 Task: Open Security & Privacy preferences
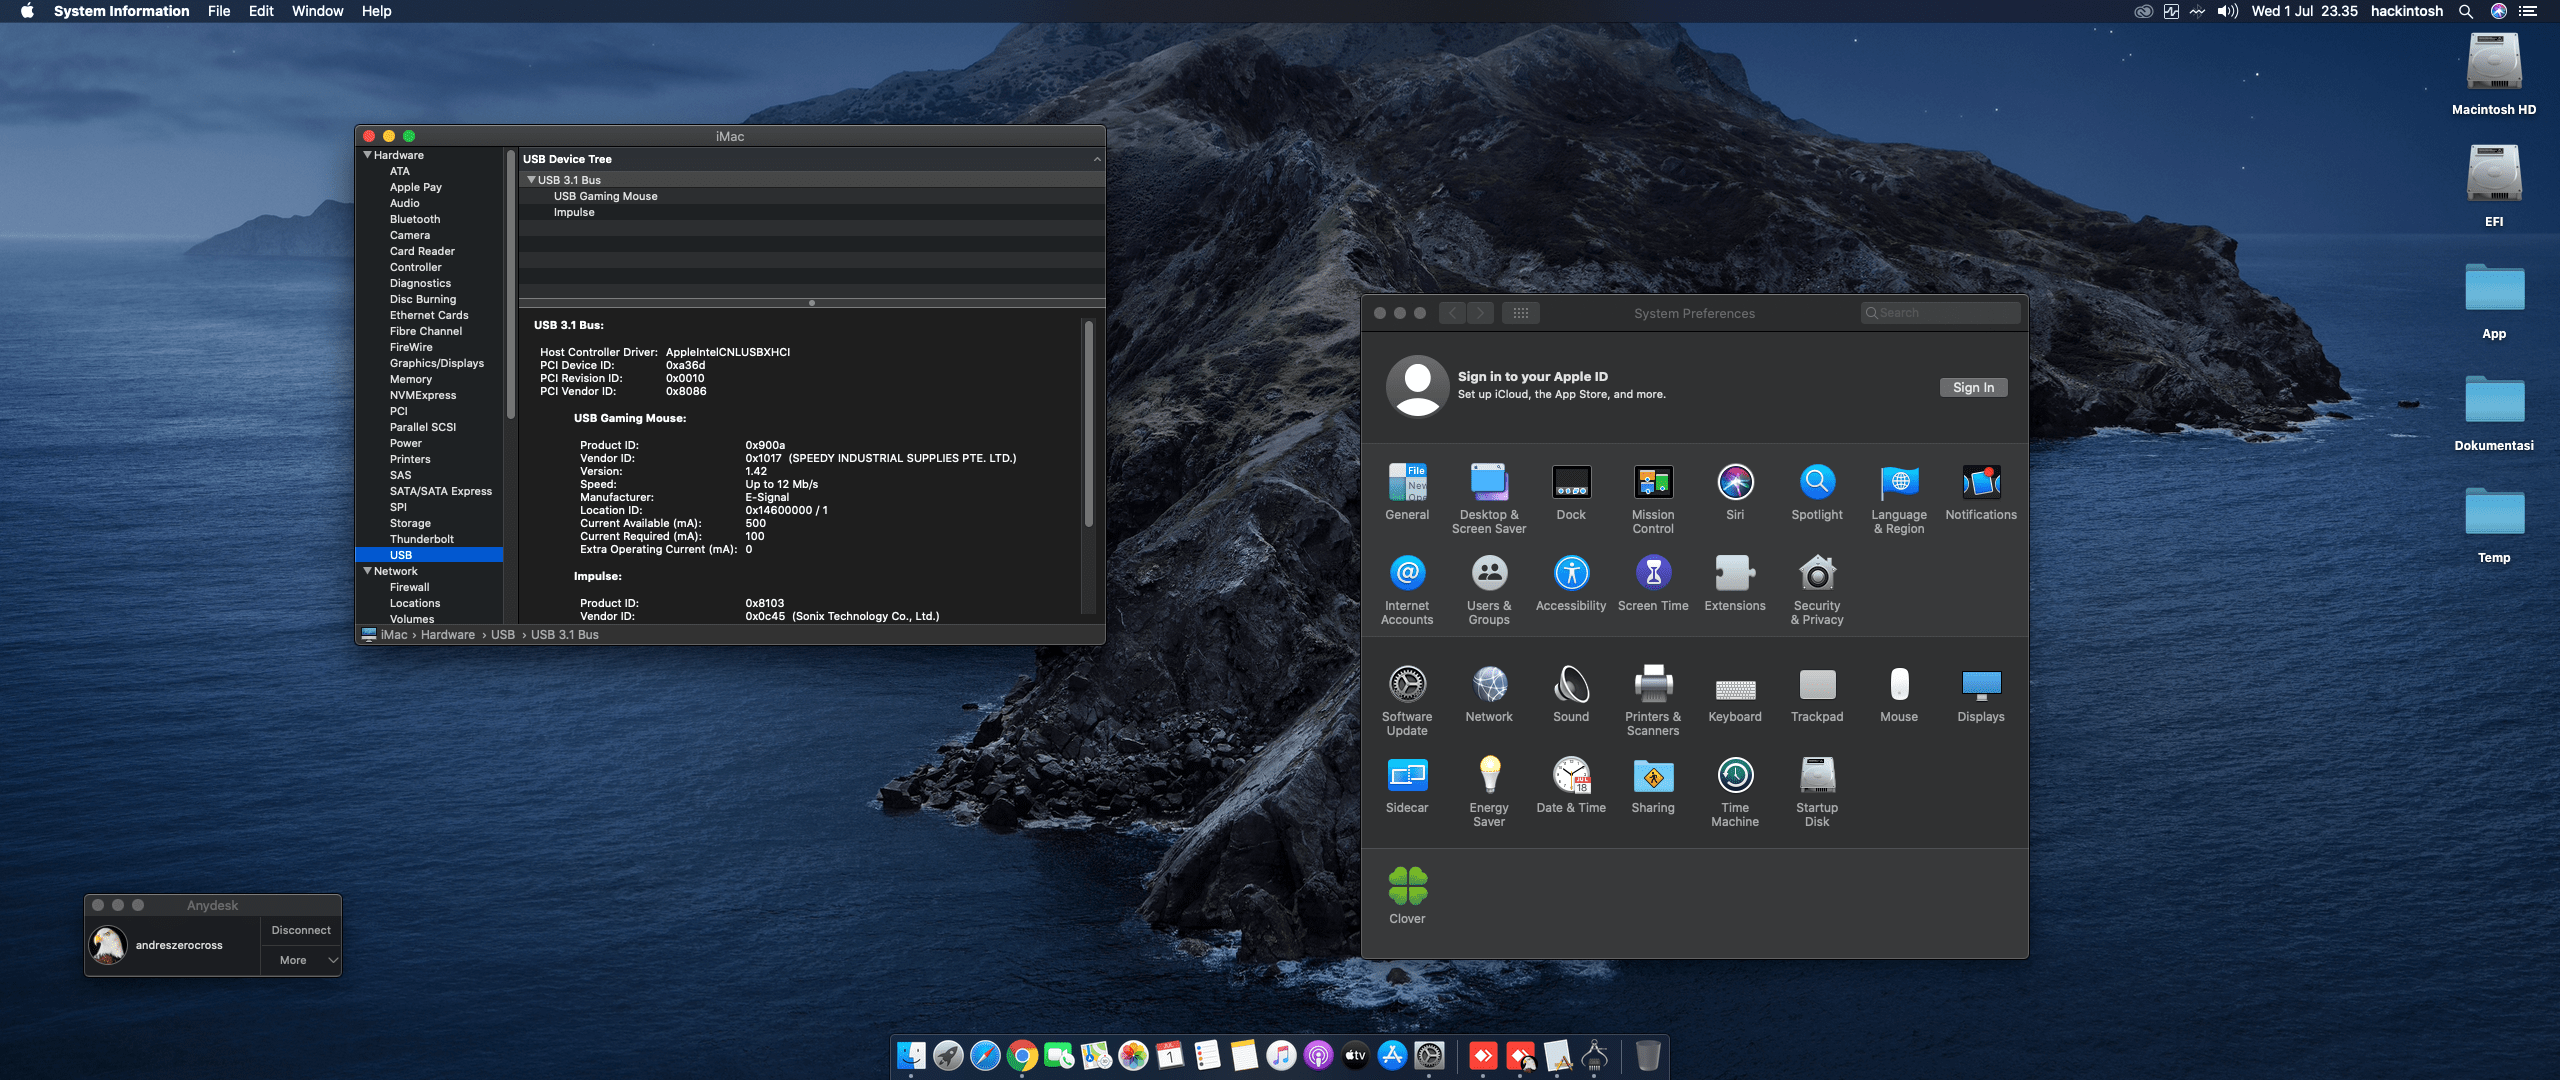1816,575
